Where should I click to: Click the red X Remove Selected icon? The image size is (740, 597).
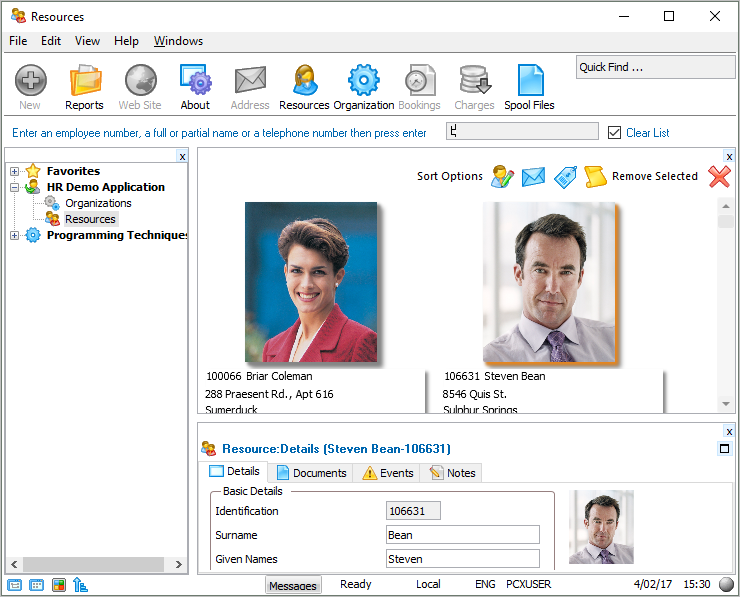tap(719, 176)
